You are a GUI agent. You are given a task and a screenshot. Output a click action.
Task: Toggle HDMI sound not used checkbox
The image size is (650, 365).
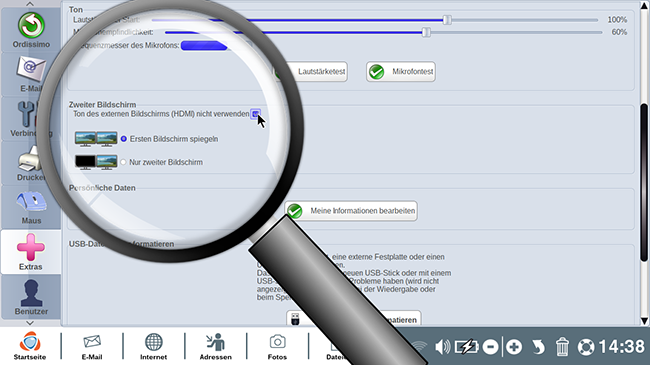[x=255, y=114]
